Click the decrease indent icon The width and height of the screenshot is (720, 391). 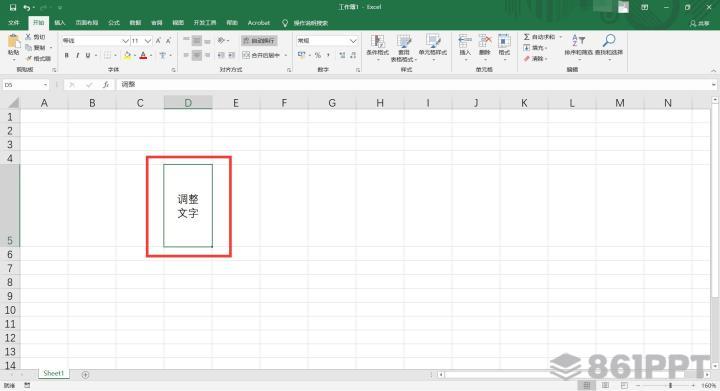[221, 56]
